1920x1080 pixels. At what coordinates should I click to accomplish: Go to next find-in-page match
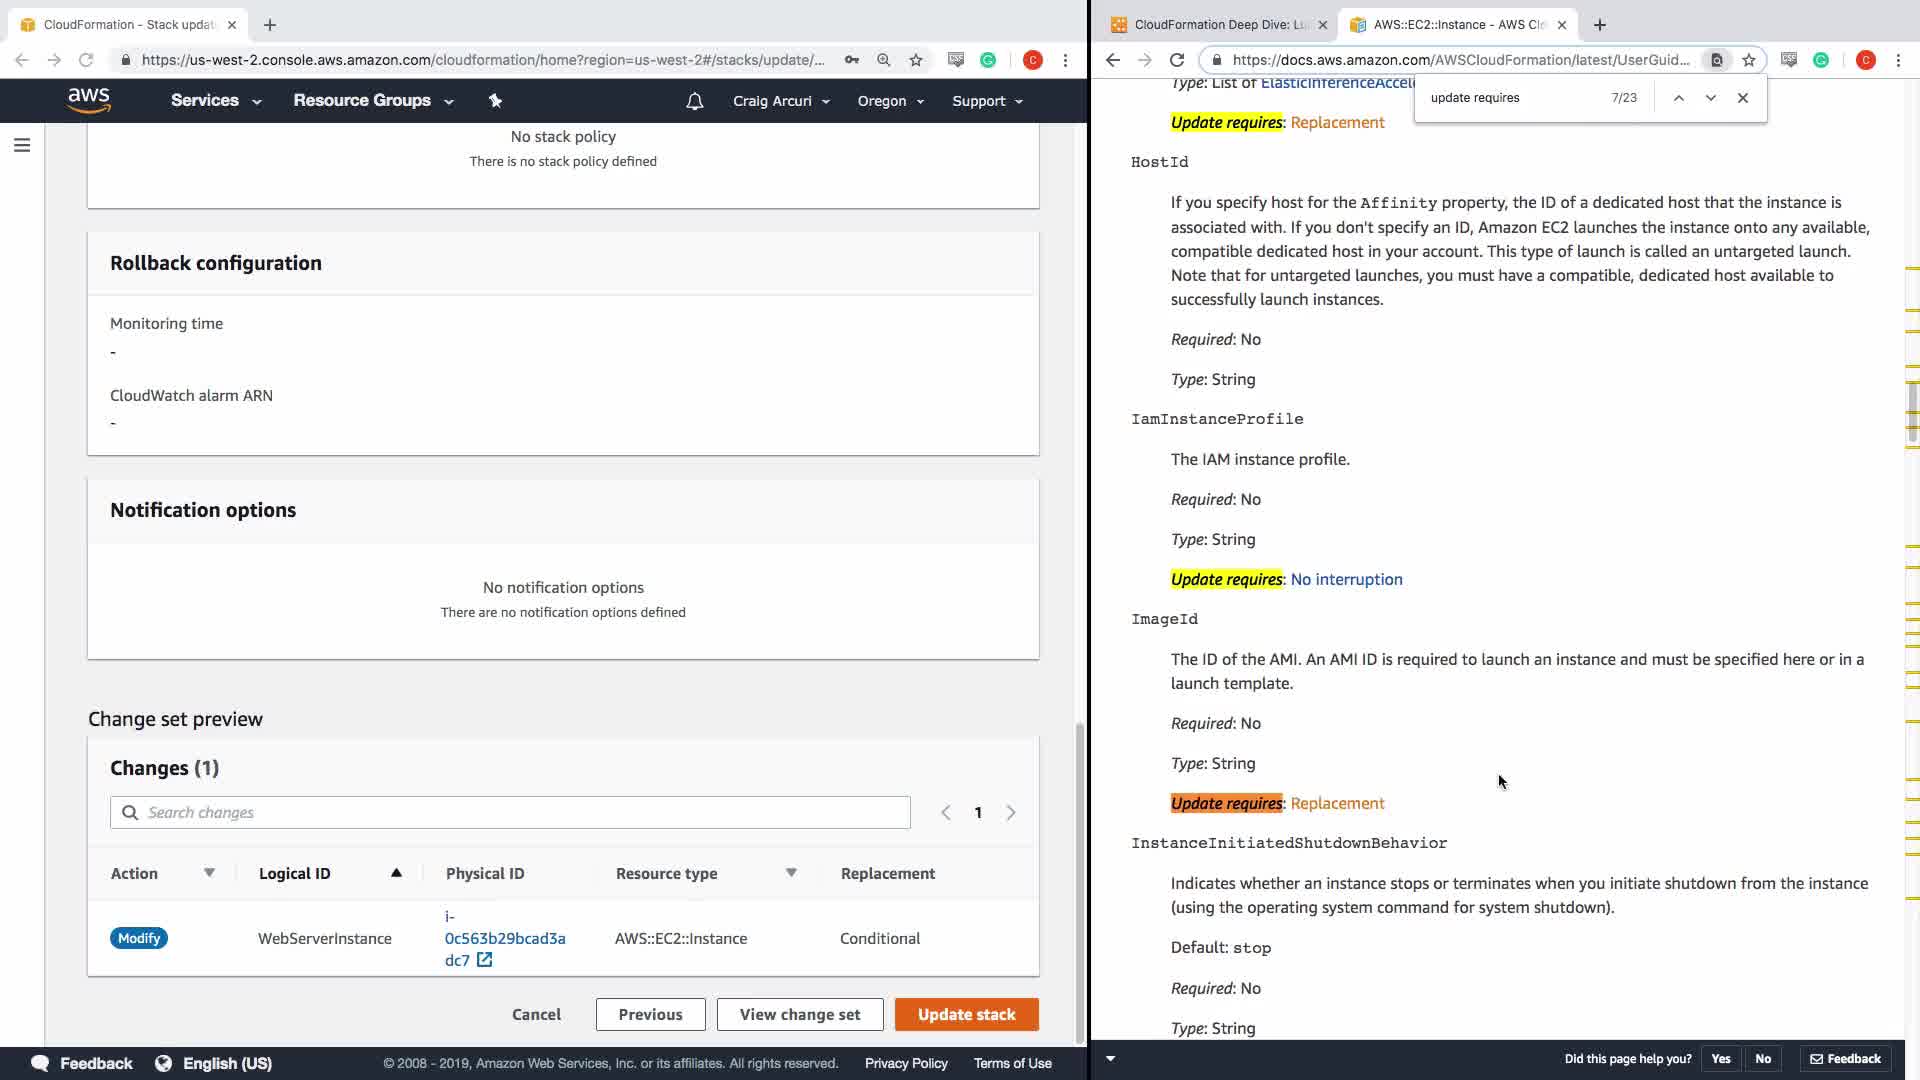pos(1710,98)
